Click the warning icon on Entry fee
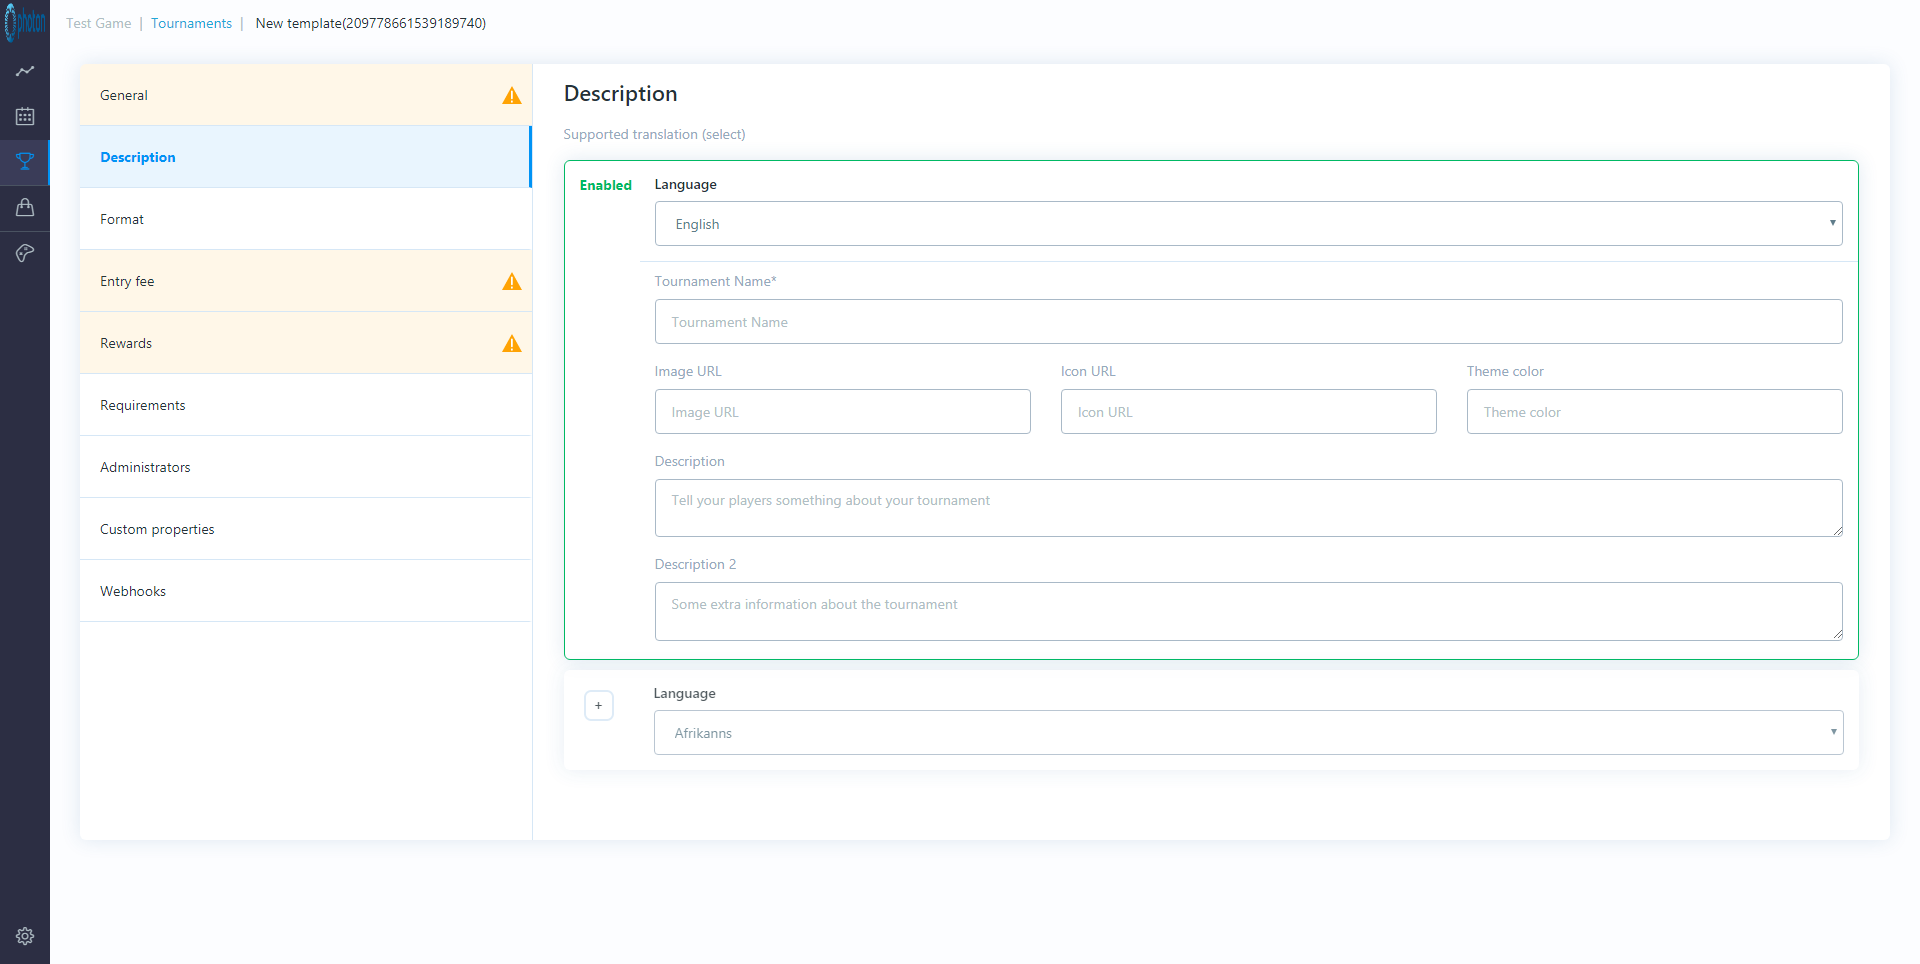The image size is (1920, 964). point(511,282)
